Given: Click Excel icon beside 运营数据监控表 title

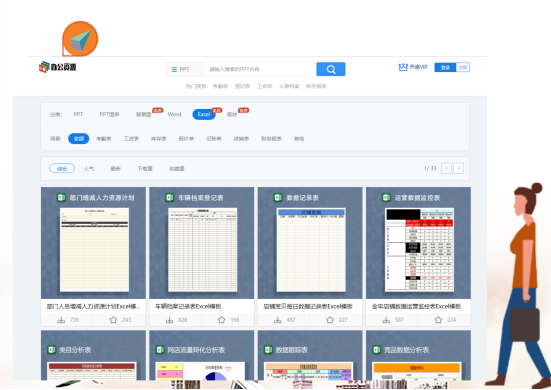Looking at the screenshot, I should click(x=386, y=197).
